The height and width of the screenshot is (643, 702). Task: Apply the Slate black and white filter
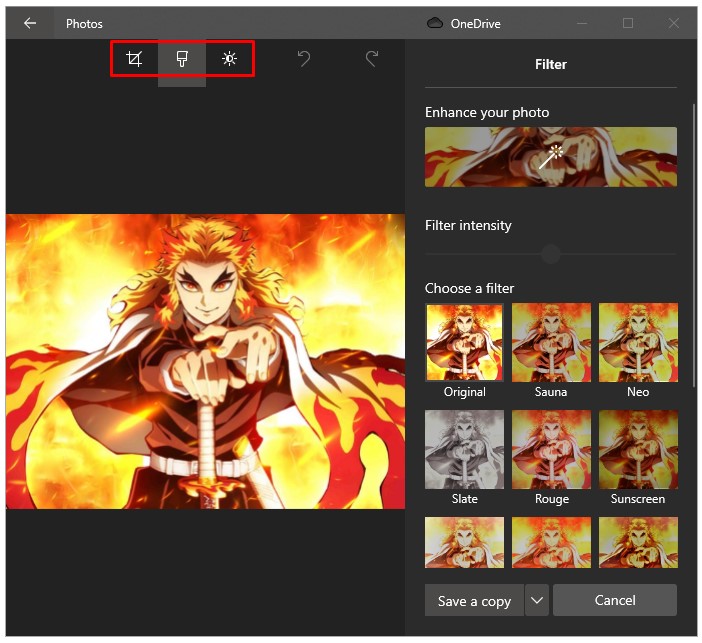464,450
